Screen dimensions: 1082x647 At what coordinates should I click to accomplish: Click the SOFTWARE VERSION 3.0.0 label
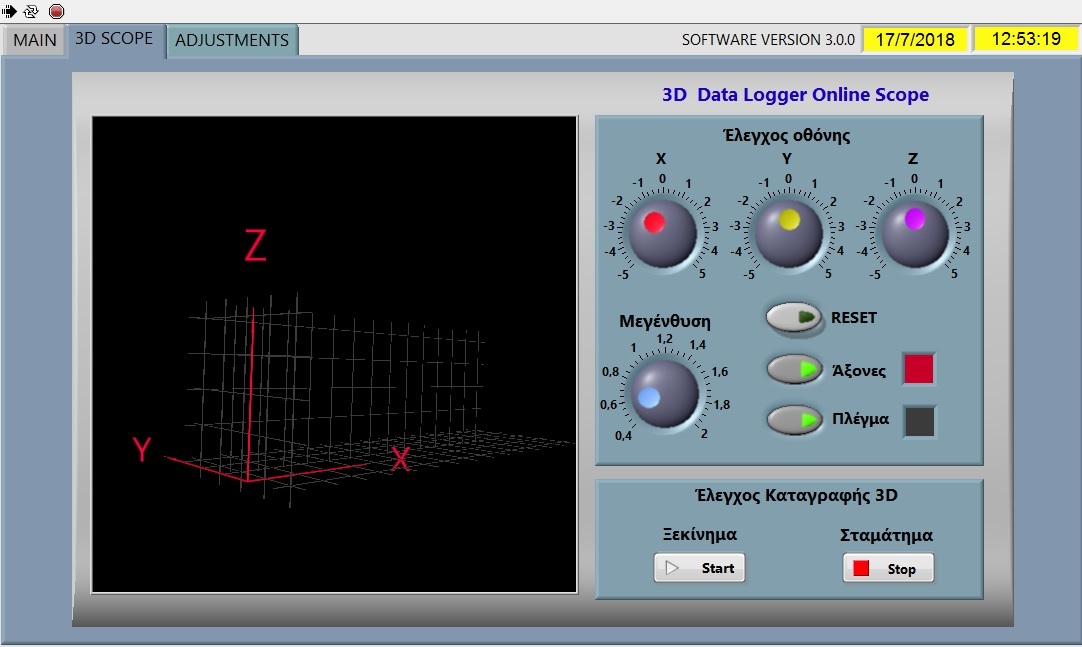[x=768, y=40]
